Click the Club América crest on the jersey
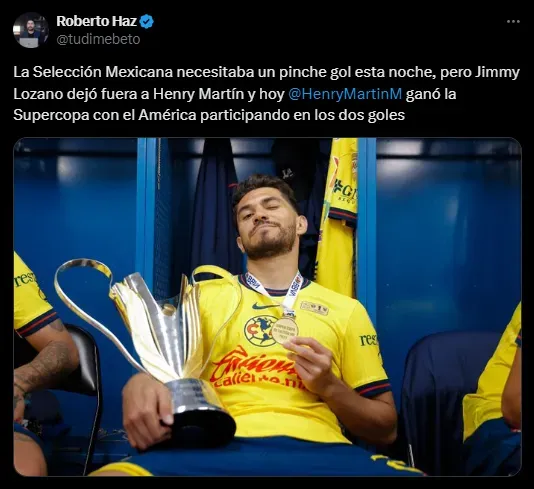534x489 pixels. click(260, 330)
